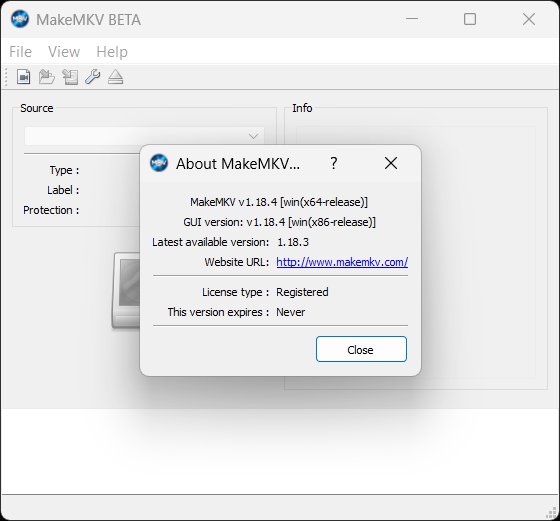Click the Backup disc toolbar icon
Screen dimensions: 560x521
pyautogui.click(x=70, y=77)
